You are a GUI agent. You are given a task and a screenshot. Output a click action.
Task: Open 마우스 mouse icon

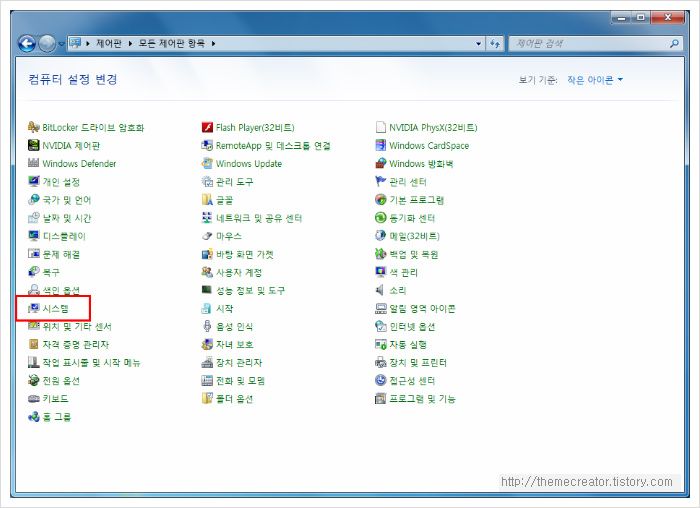207,236
